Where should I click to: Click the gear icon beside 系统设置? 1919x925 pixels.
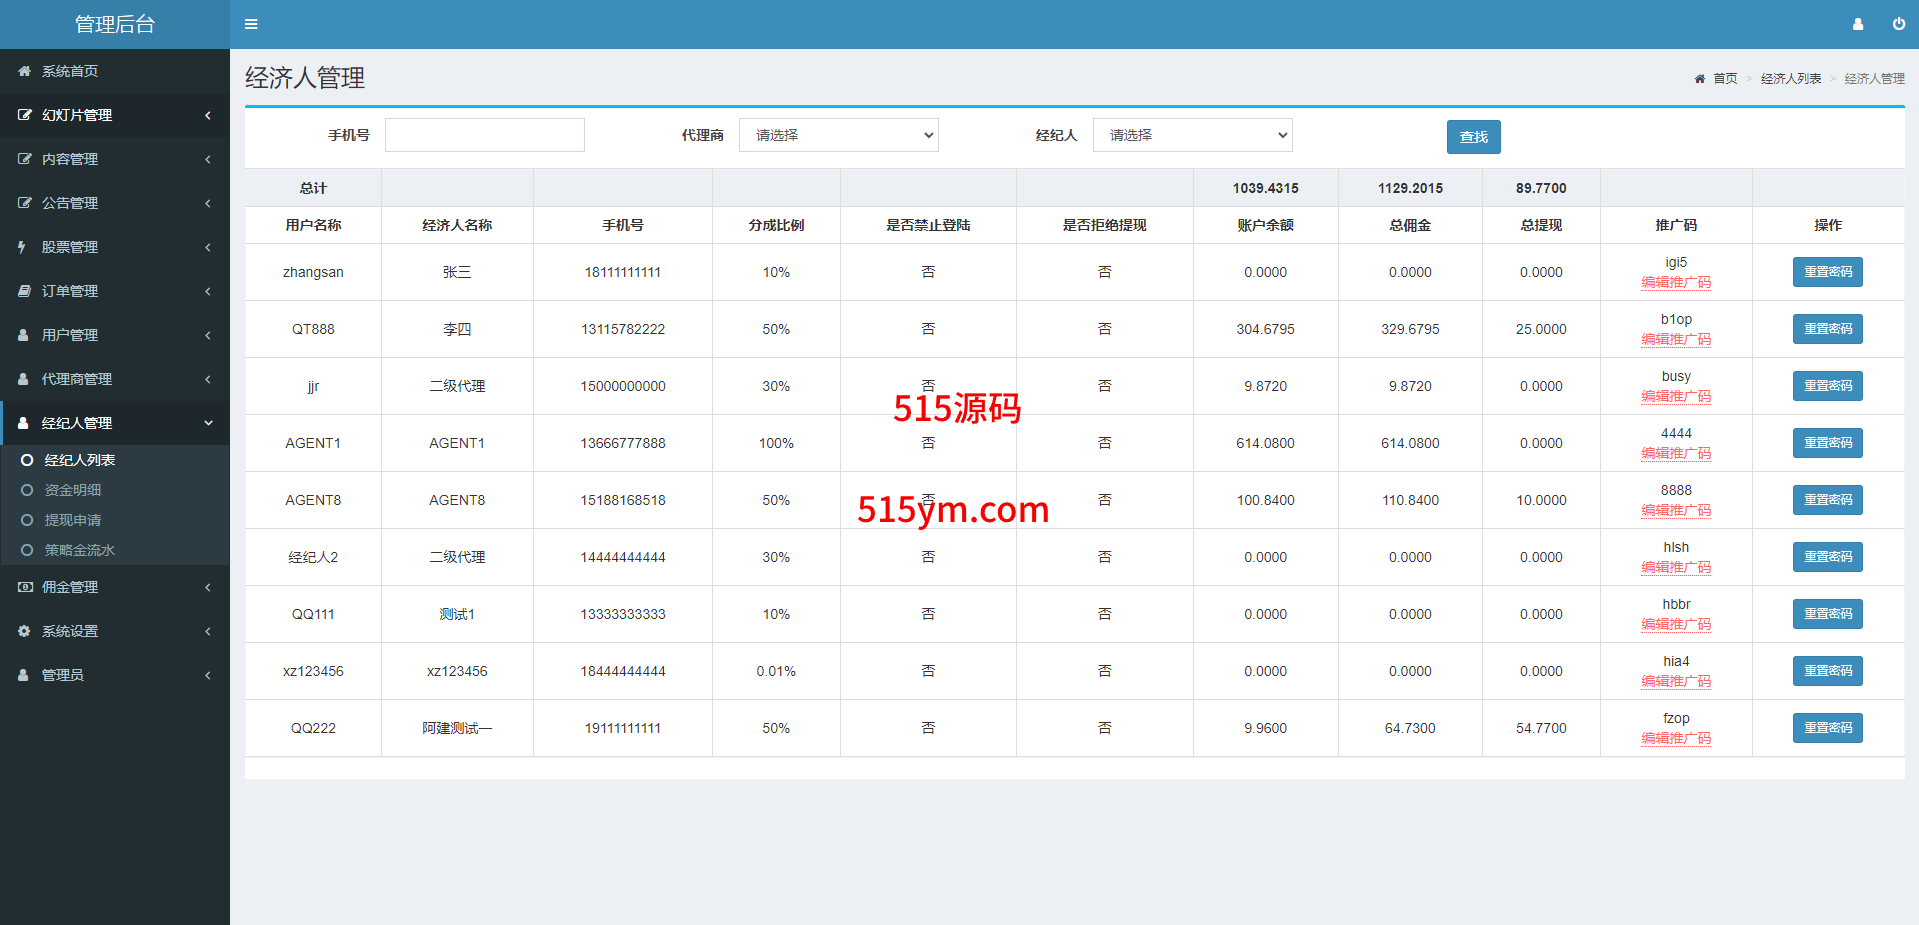(24, 631)
